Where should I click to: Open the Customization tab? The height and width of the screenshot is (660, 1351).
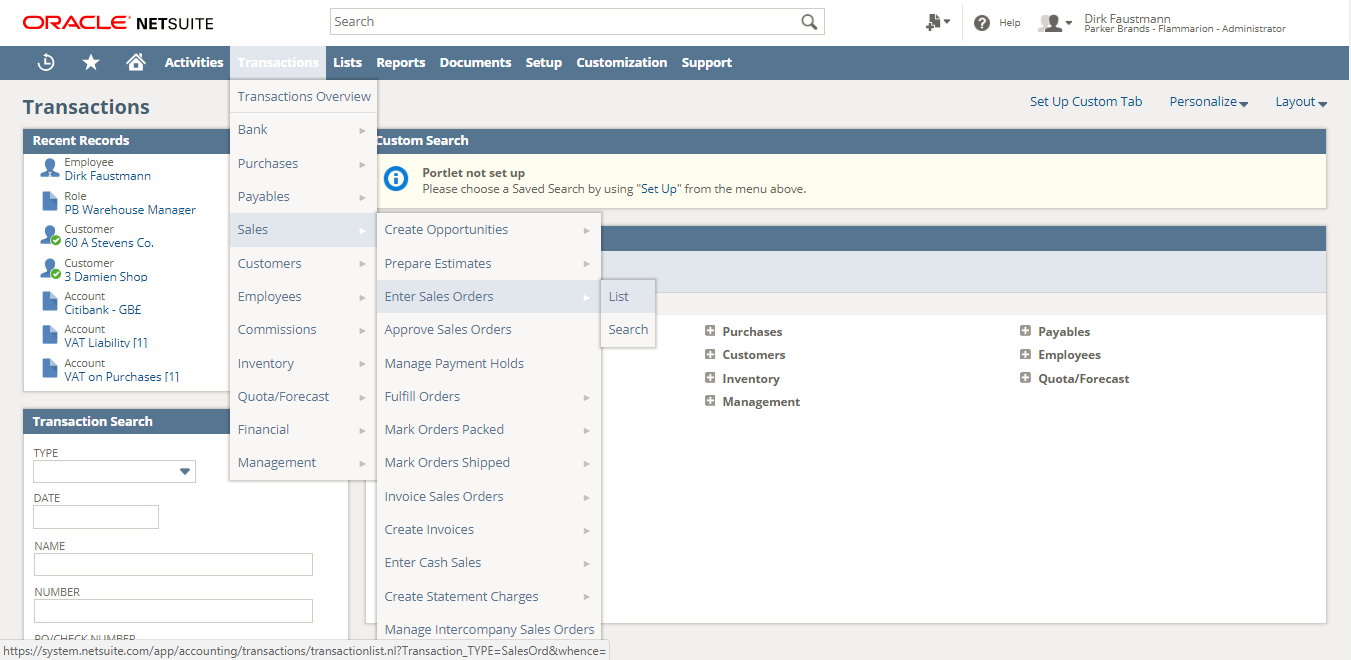[x=622, y=62]
